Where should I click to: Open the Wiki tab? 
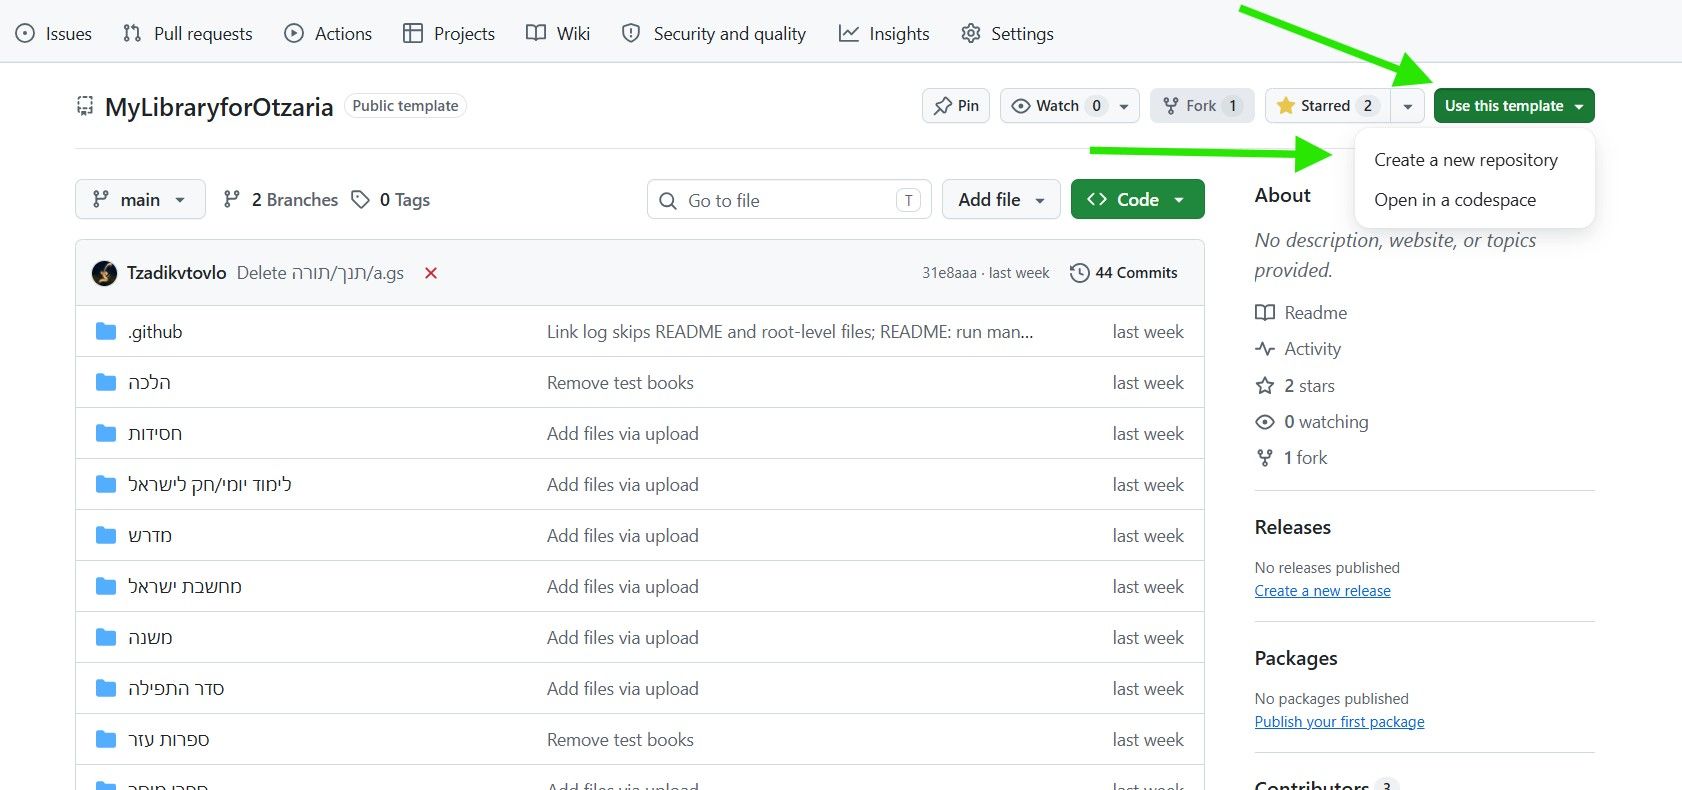(558, 33)
